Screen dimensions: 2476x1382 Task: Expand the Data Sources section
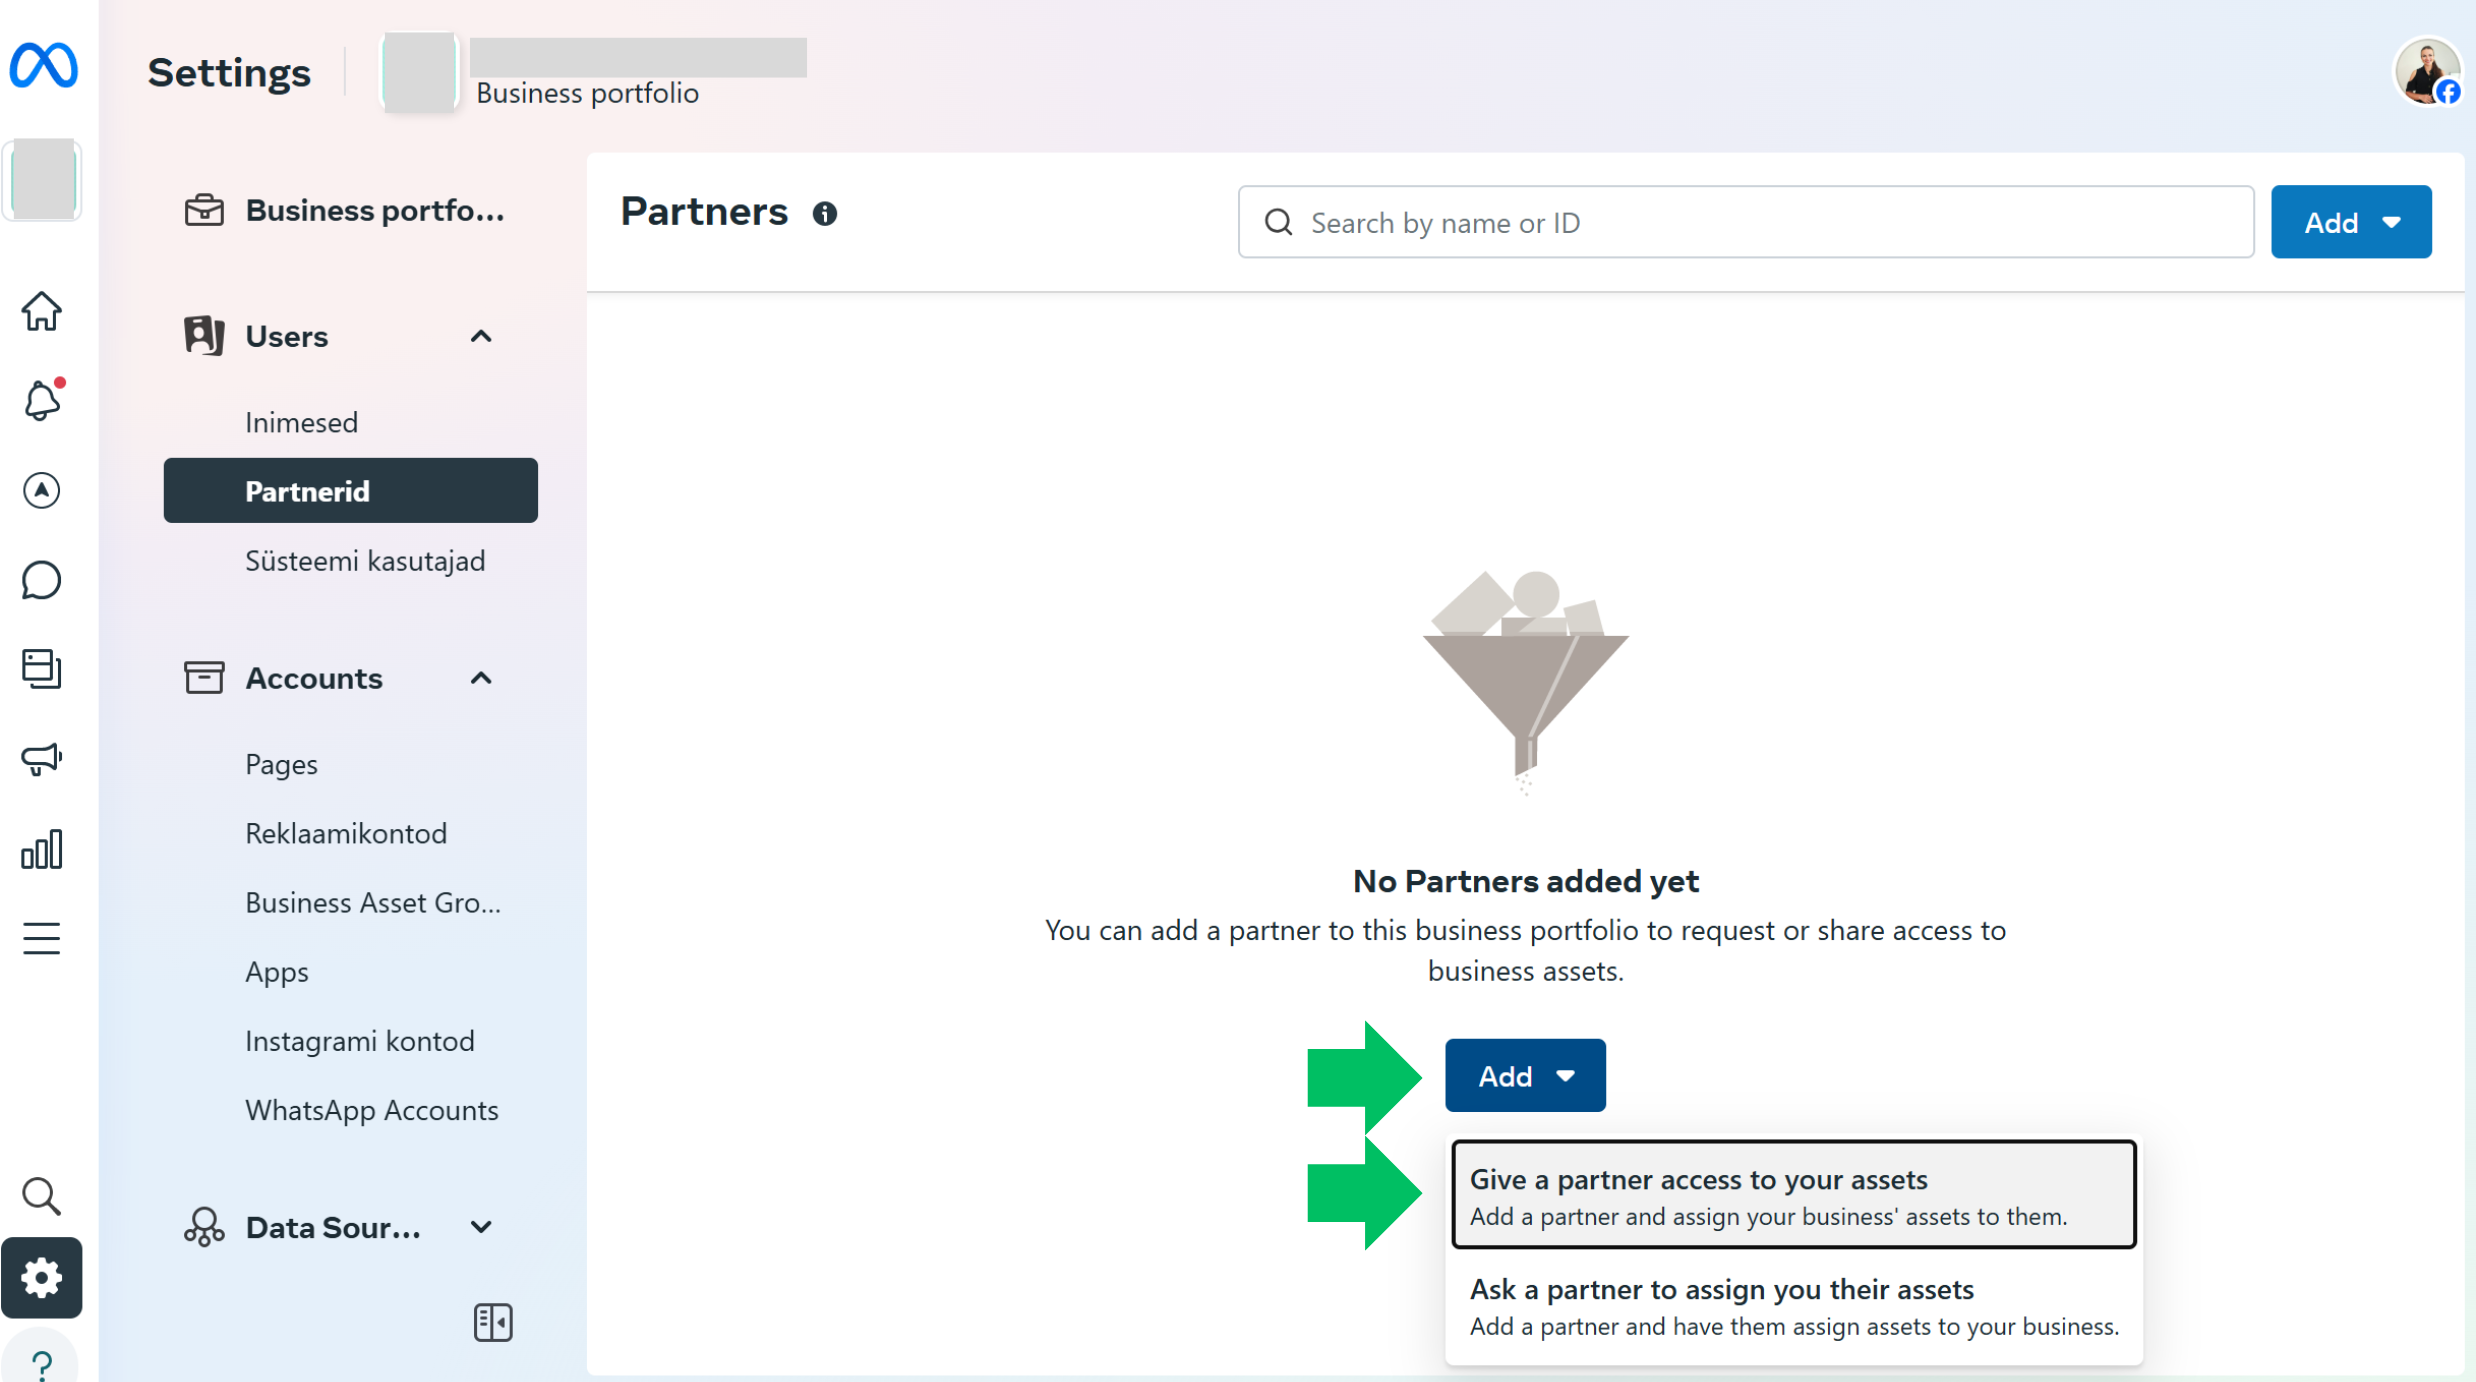pos(481,1227)
